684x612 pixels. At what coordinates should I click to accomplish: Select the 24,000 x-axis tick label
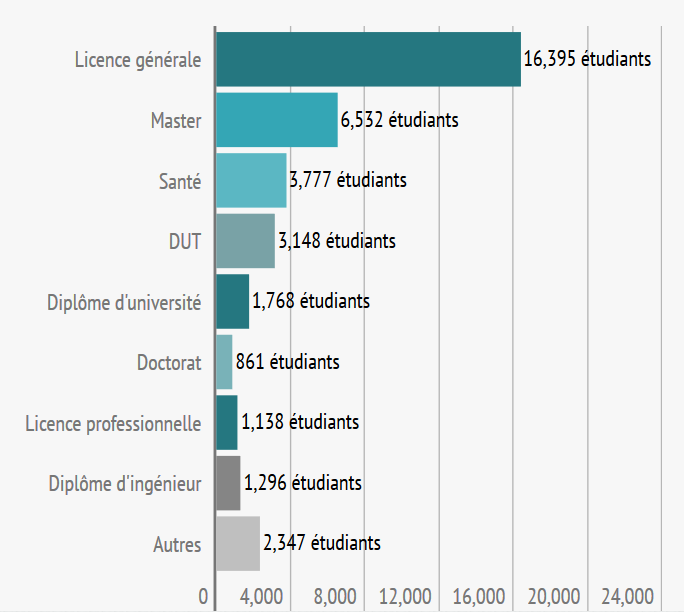point(627,596)
